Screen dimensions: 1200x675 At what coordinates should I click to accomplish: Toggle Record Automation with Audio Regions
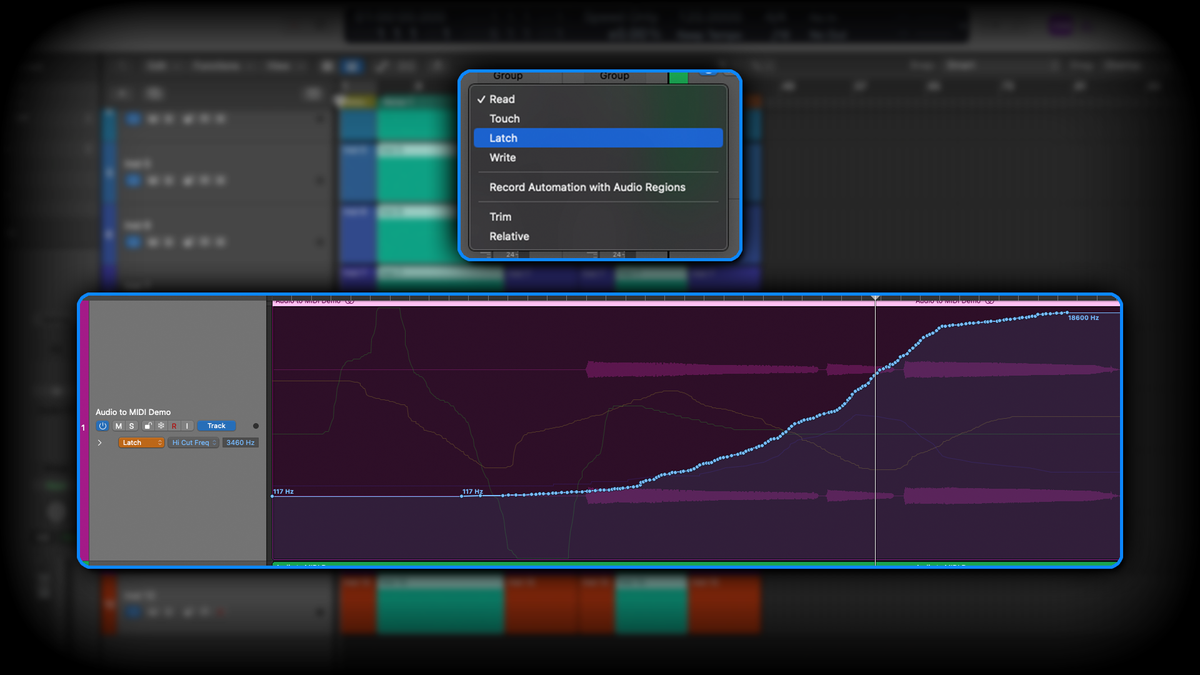point(586,187)
